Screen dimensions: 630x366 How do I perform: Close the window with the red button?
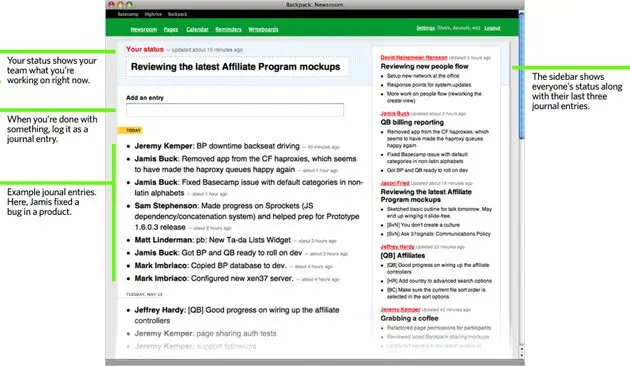coord(111,4)
